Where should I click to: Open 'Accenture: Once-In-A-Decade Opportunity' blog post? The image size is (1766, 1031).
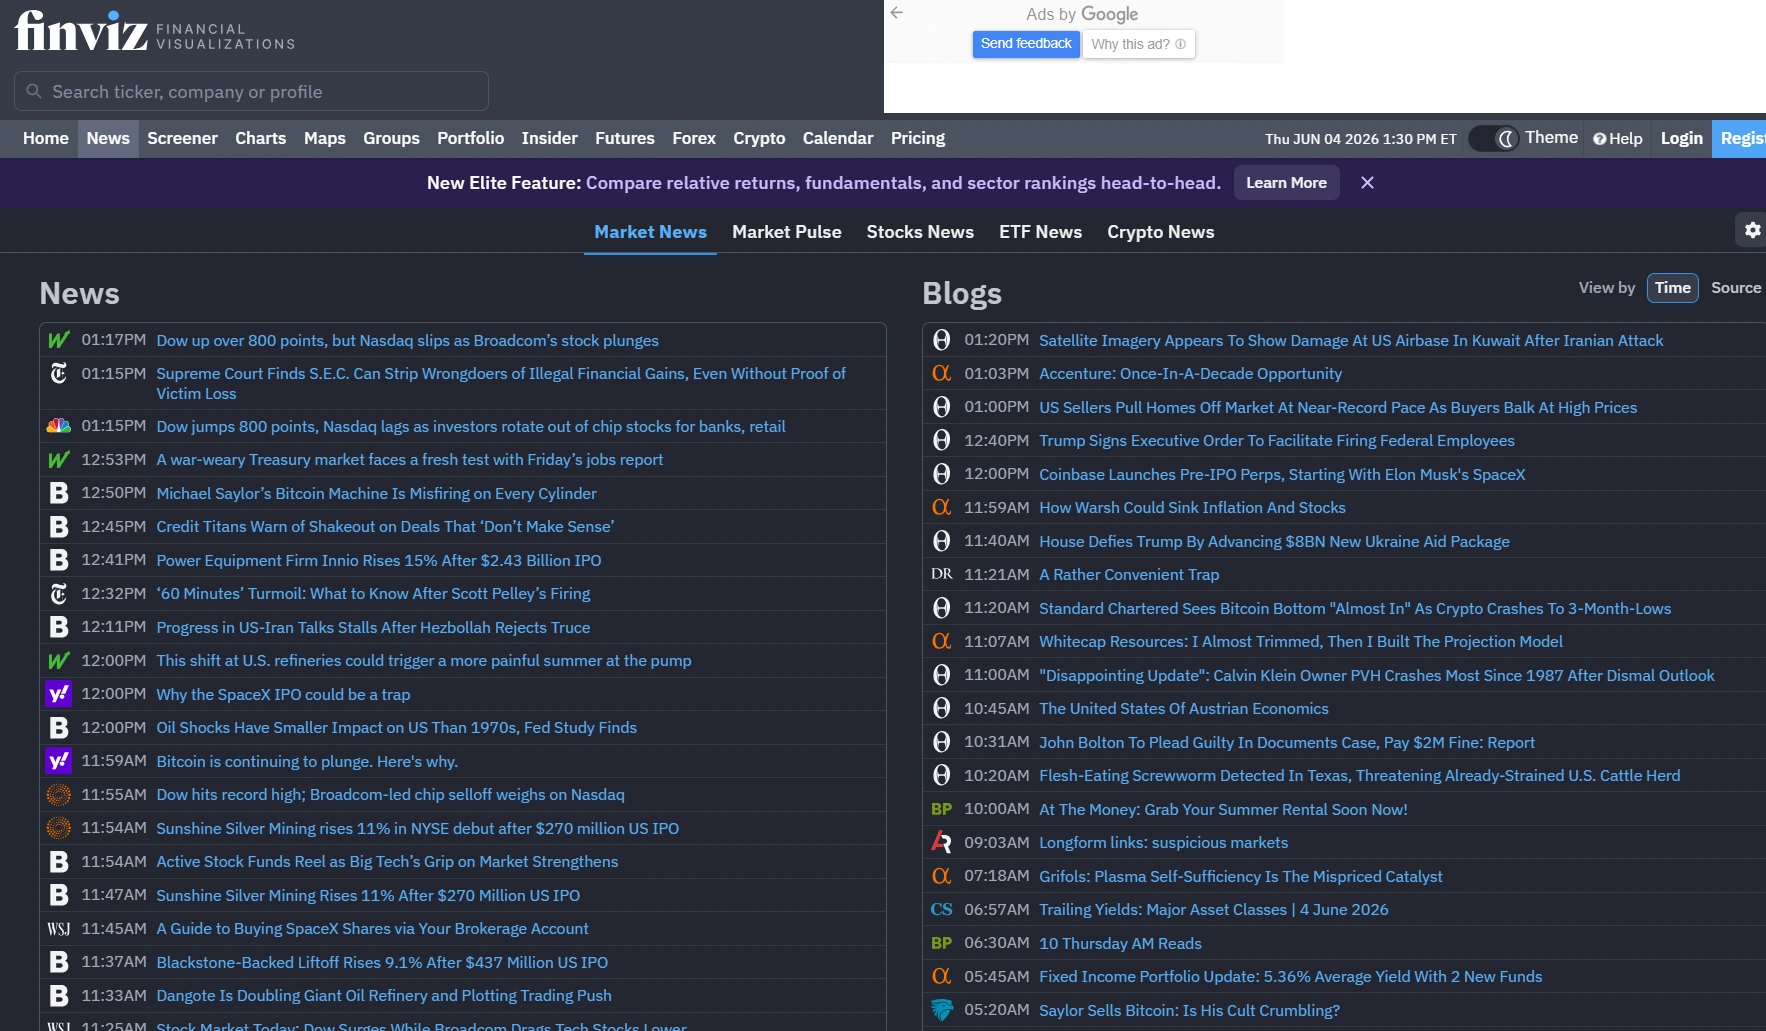pyautogui.click(x=1190, y=373)
